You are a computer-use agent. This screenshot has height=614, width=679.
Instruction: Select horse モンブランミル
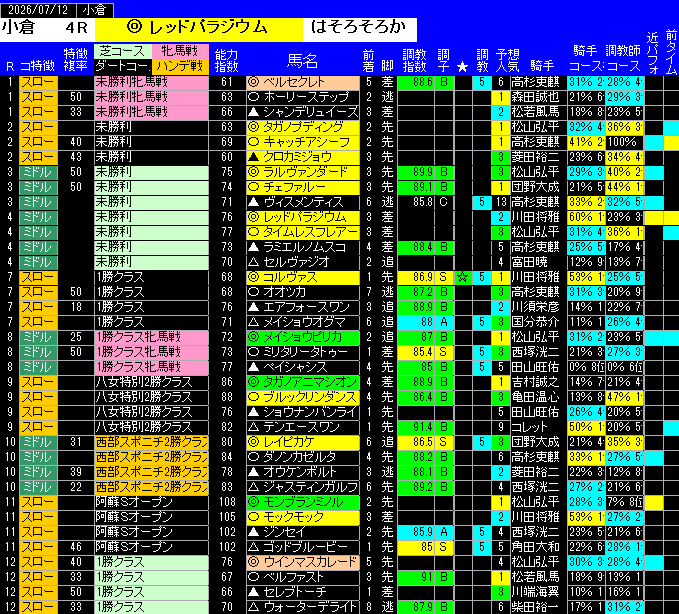coord(303,502)
